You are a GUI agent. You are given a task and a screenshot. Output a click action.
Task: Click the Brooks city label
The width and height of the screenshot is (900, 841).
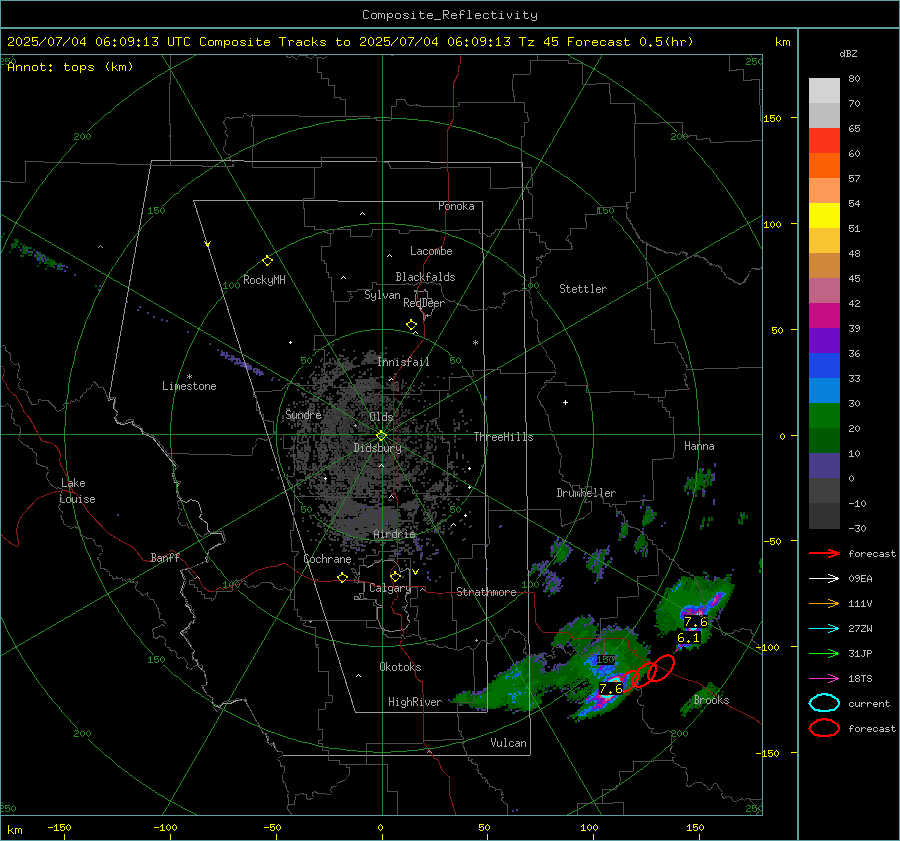(711, 700)
